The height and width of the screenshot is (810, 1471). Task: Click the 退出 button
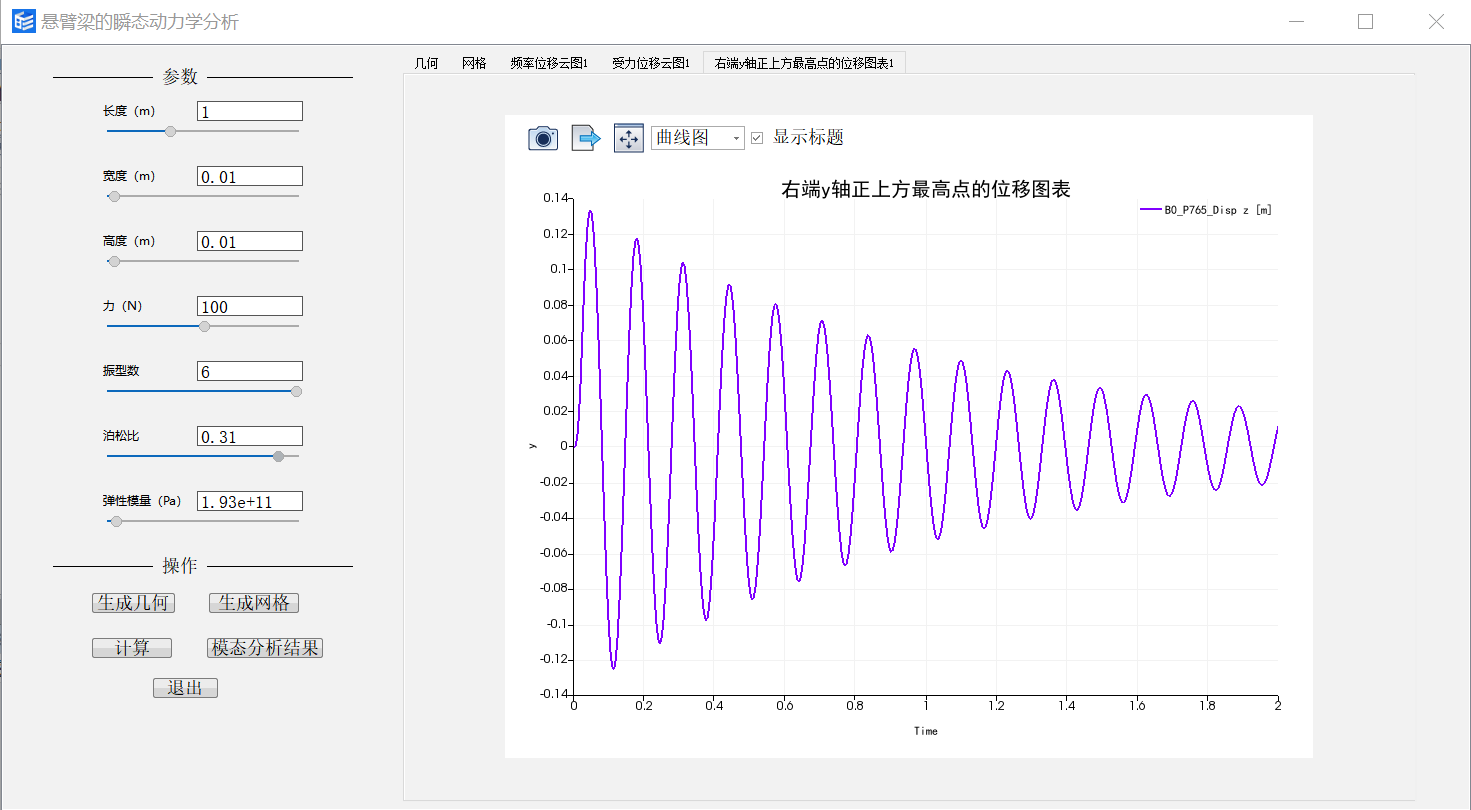185,688
